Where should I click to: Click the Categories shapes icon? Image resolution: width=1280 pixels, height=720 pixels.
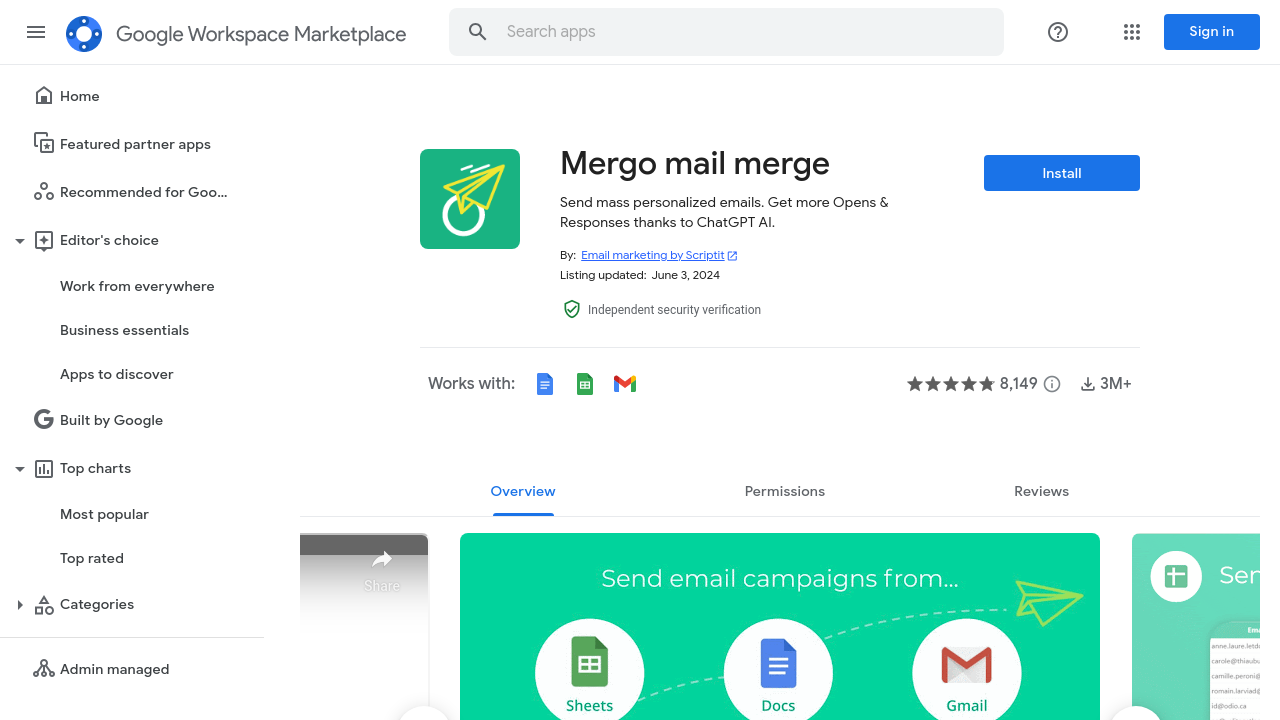pyautogui.click(x=44, y=604)
